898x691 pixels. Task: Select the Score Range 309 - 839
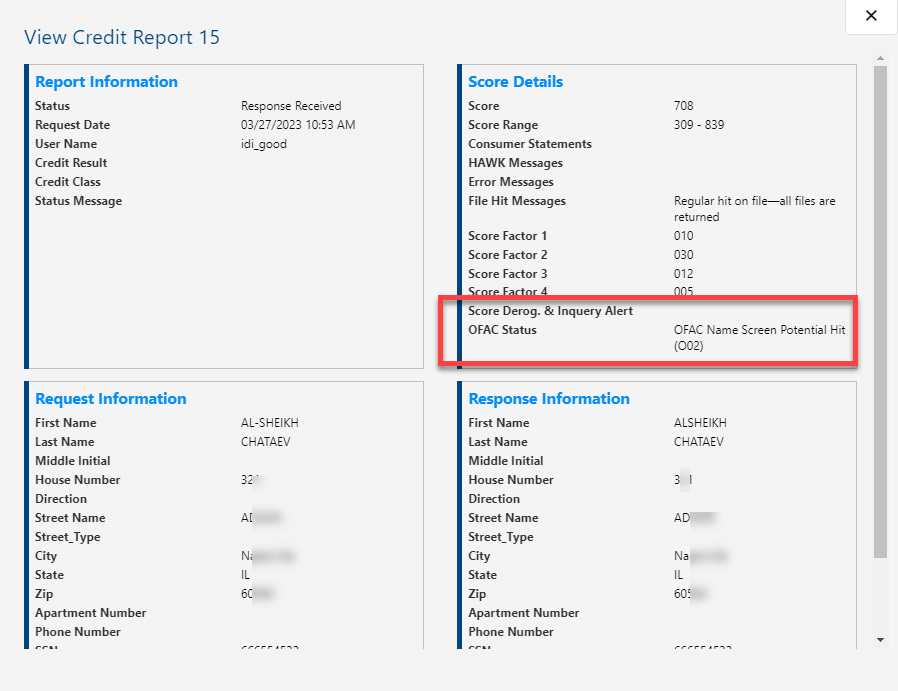pyautogui.click(x=698, y=124)
